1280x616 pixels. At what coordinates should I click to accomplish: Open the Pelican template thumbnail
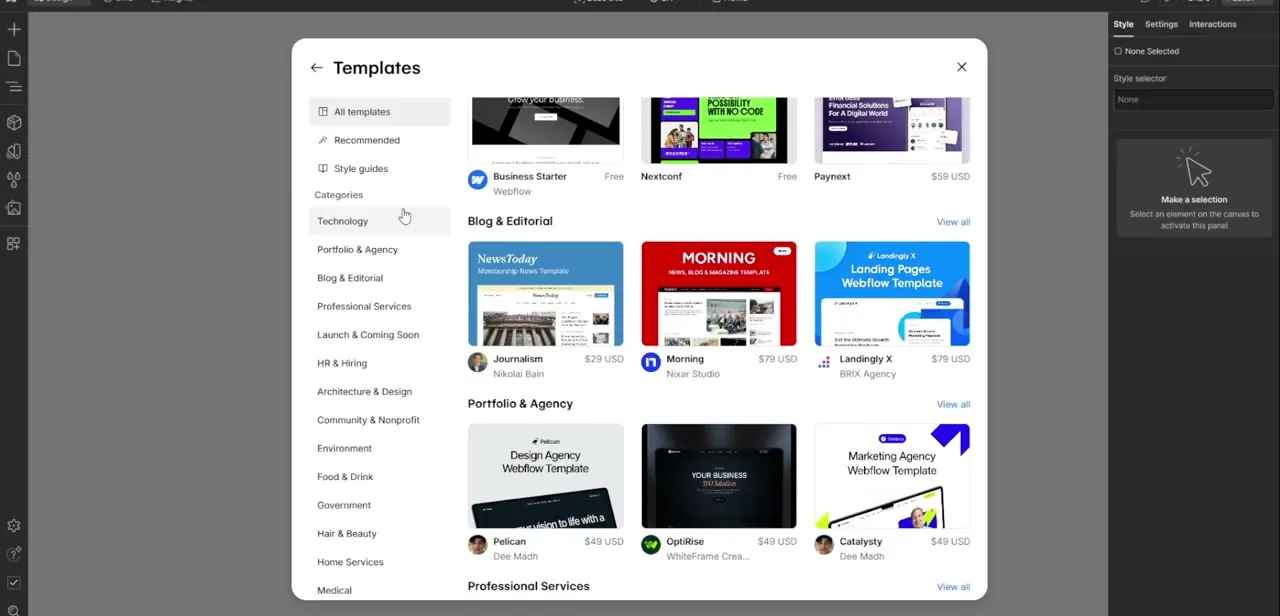[x=546, y=476]
